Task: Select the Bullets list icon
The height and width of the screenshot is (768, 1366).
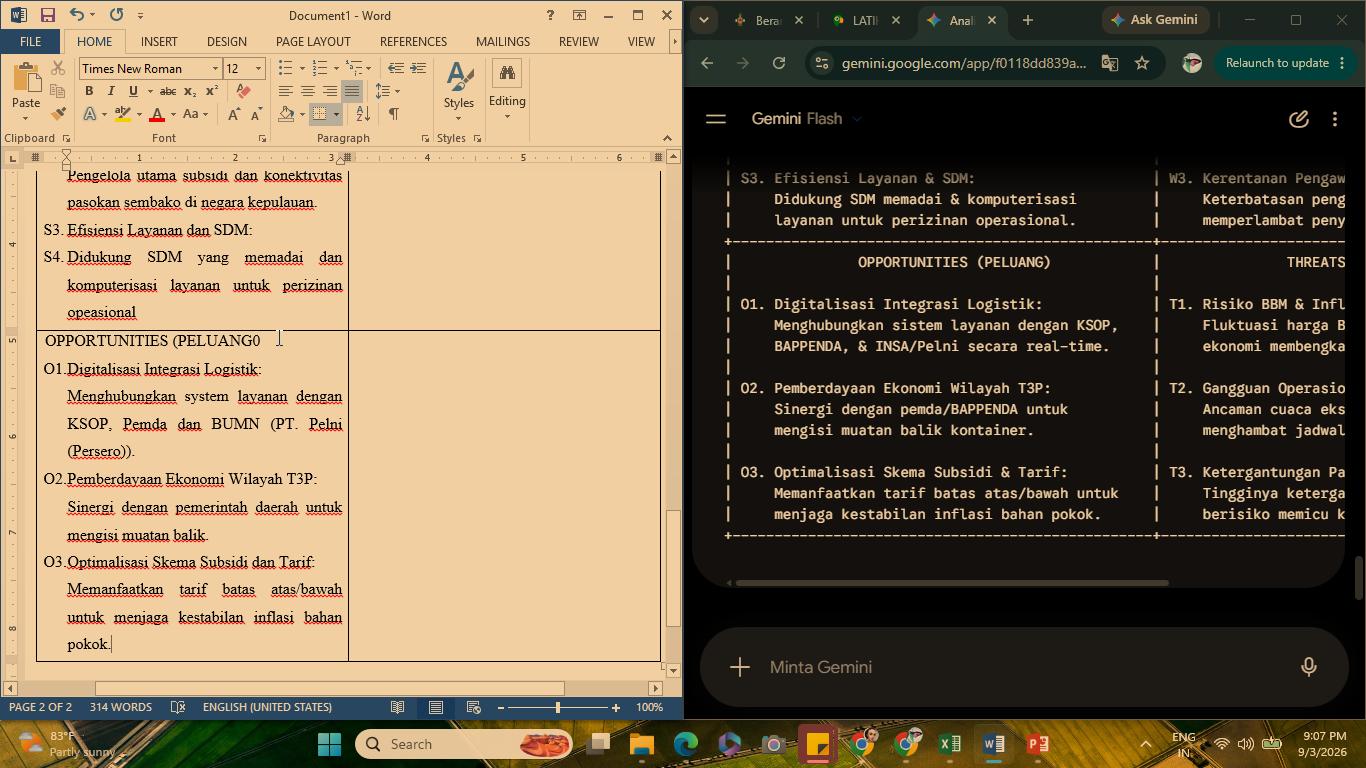Action: click(285, 68)
